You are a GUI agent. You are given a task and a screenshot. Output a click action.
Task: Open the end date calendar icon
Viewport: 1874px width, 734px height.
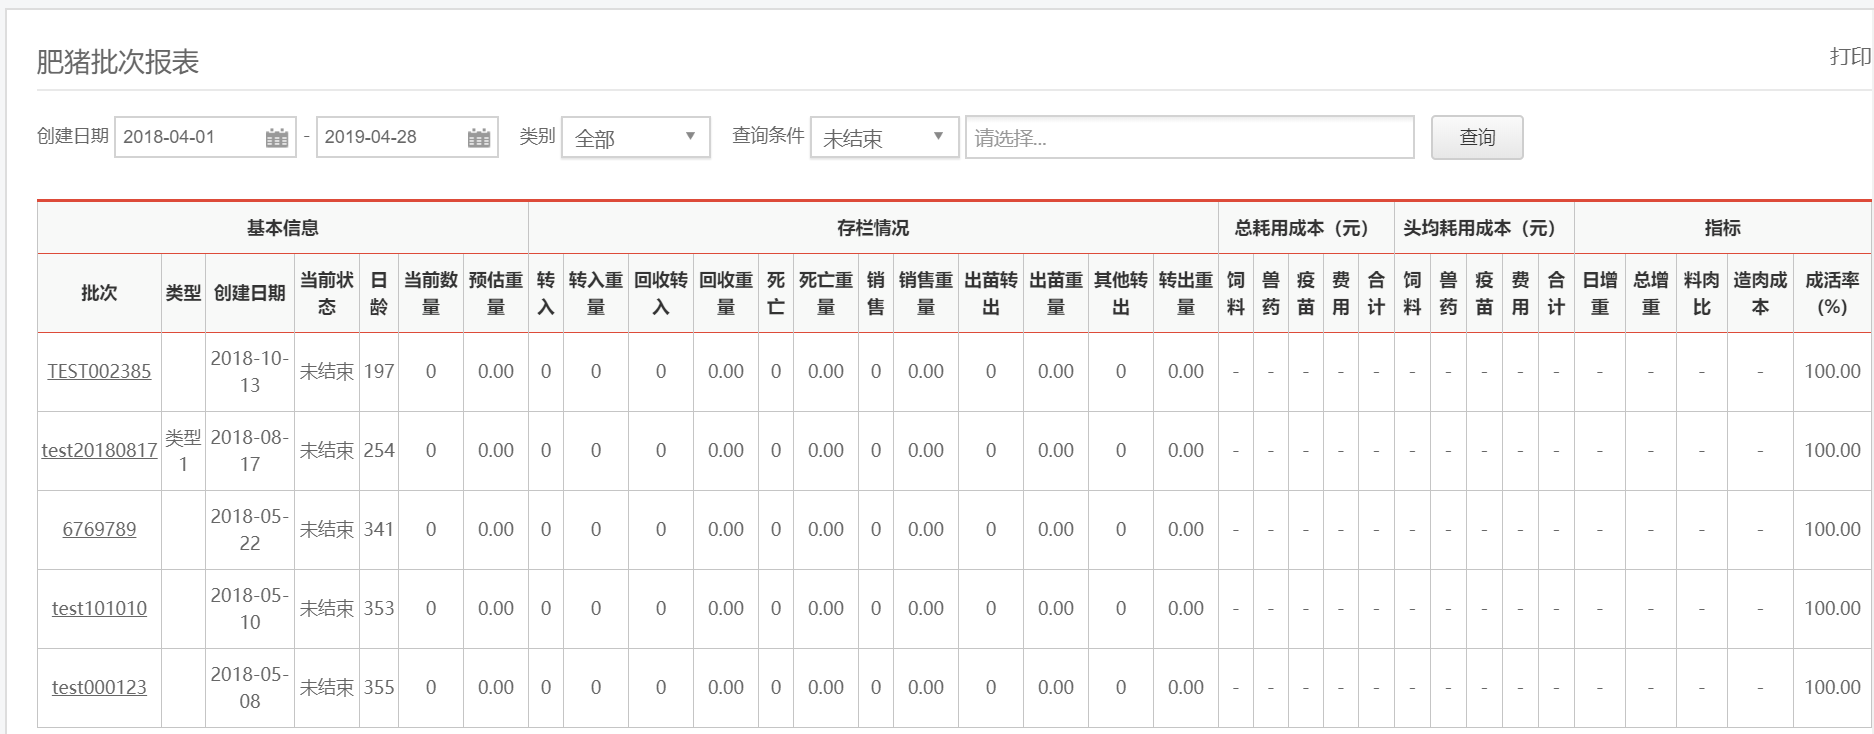pos(479,138)
